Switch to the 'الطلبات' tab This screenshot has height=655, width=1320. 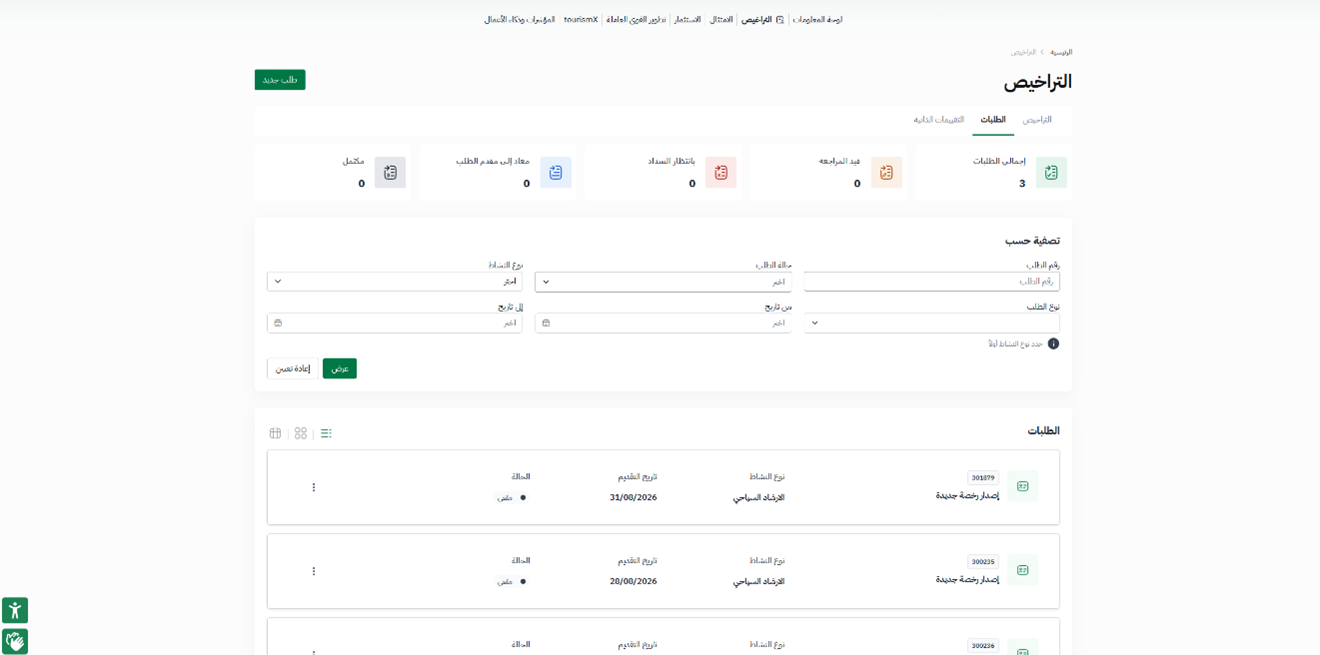click(x=993, y=120)
